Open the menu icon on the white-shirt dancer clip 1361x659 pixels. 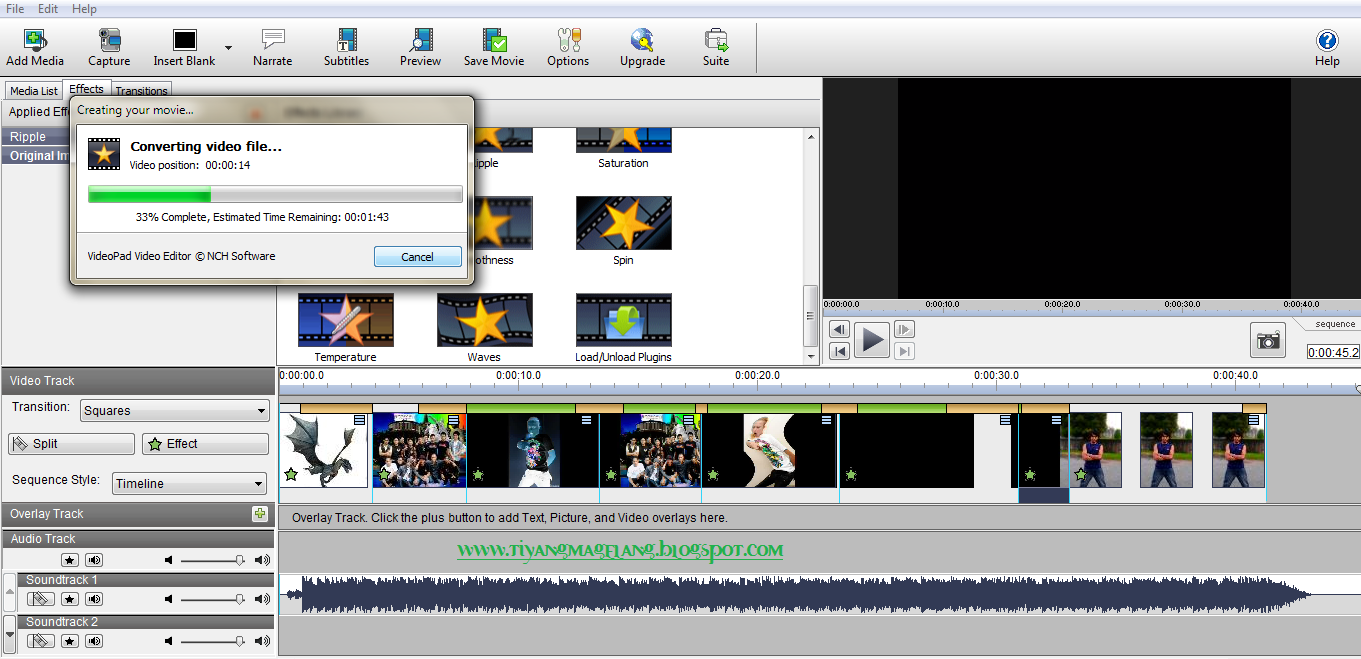click(x=827, y=420)
